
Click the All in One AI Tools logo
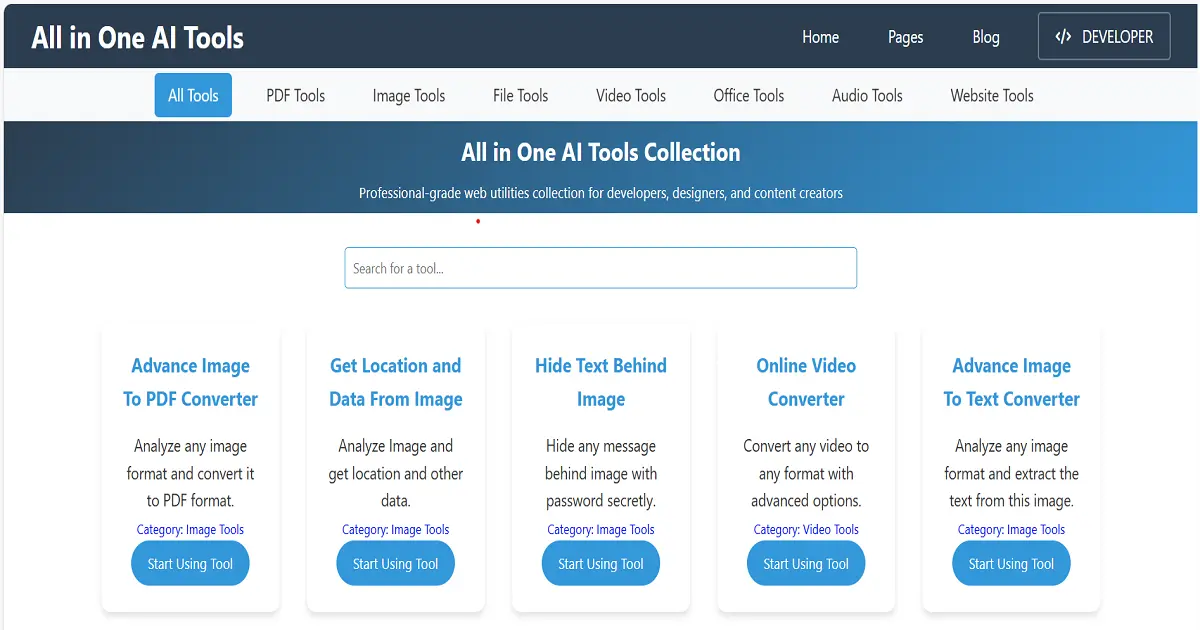coord(137,37)
